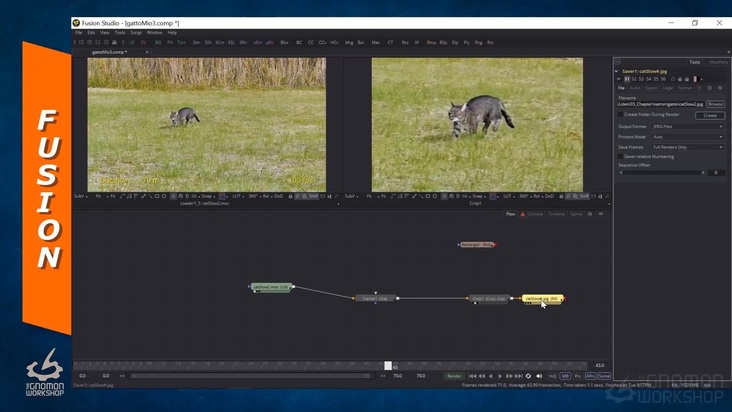Switch to the Flow tab
Image resolution: width=732 pixels, height=412 pixels.
510,214
